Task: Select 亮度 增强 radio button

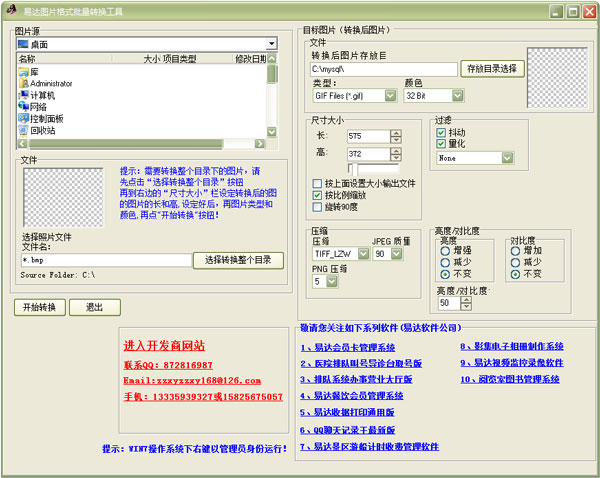Action: (x=445, y=251)
